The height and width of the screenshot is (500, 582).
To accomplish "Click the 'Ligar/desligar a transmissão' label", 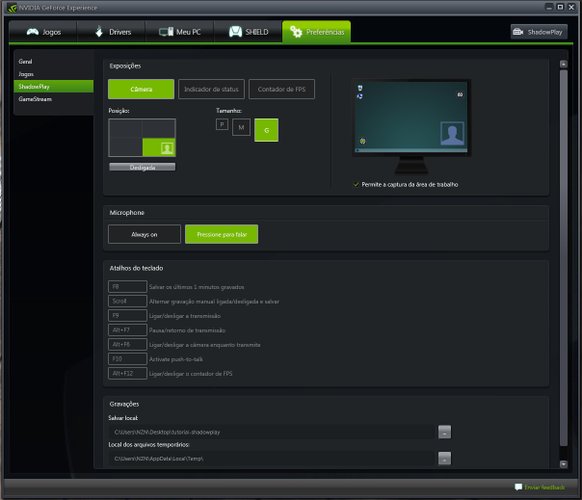I will point(185,316).
